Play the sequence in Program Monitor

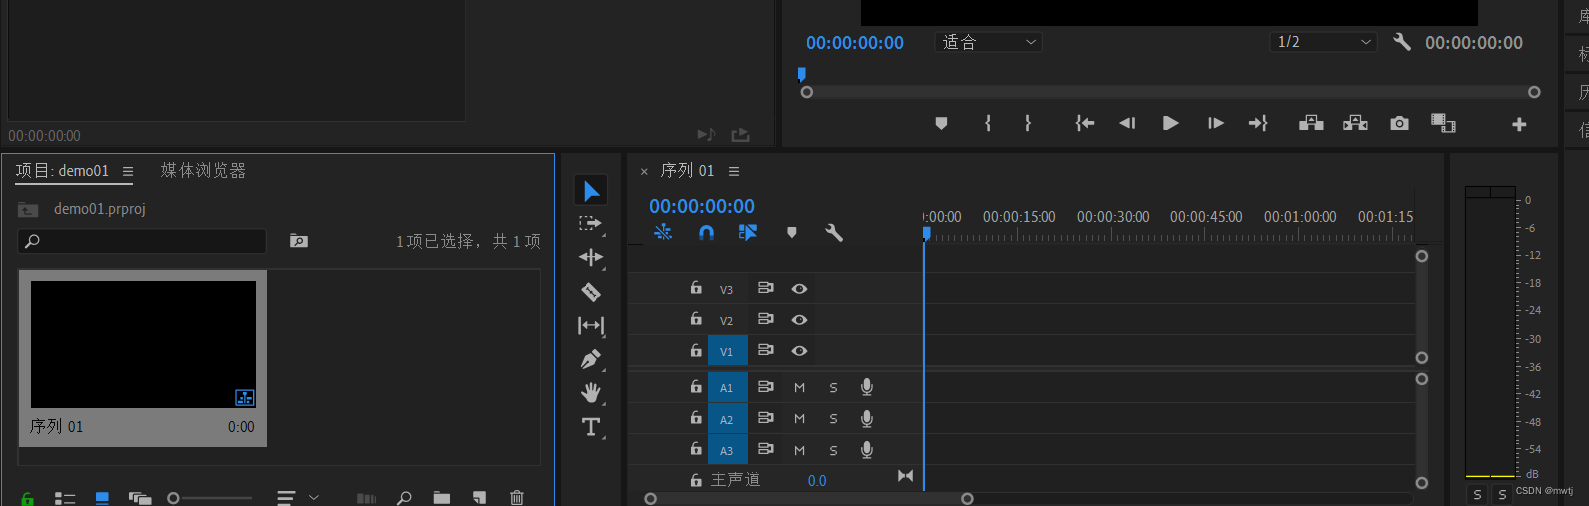(x=1171, y=123)
